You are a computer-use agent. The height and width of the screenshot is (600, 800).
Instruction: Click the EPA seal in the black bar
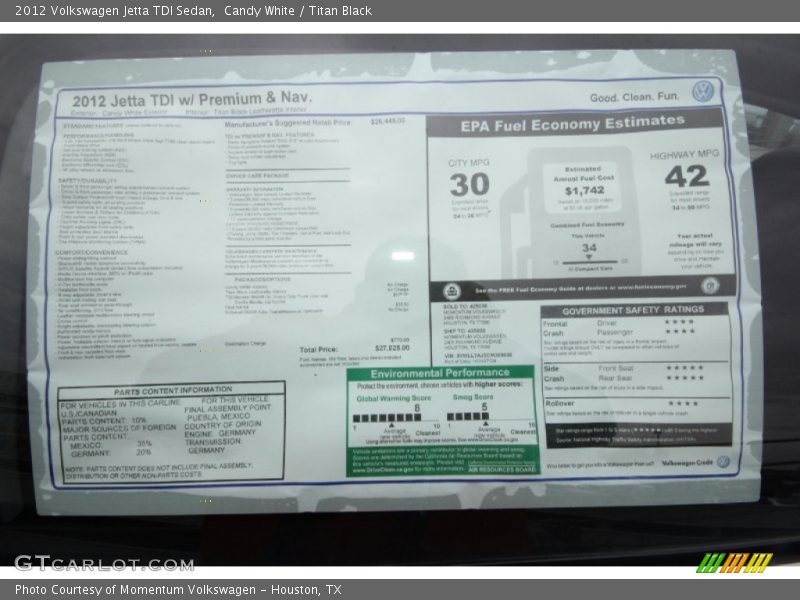point(451,291)
